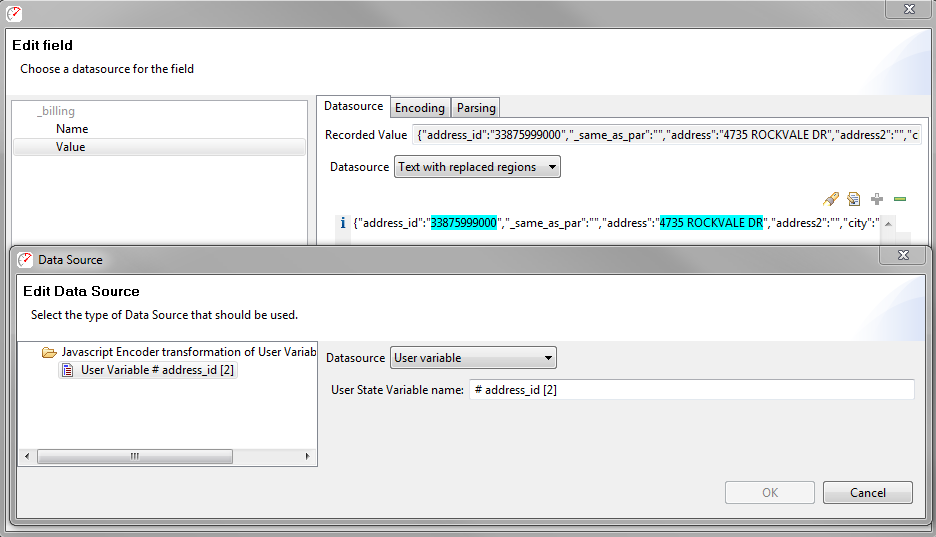The image size is (936, 537).
Task: Click the horizontal scrollbar in tree panel
Action: coord(134,456)
